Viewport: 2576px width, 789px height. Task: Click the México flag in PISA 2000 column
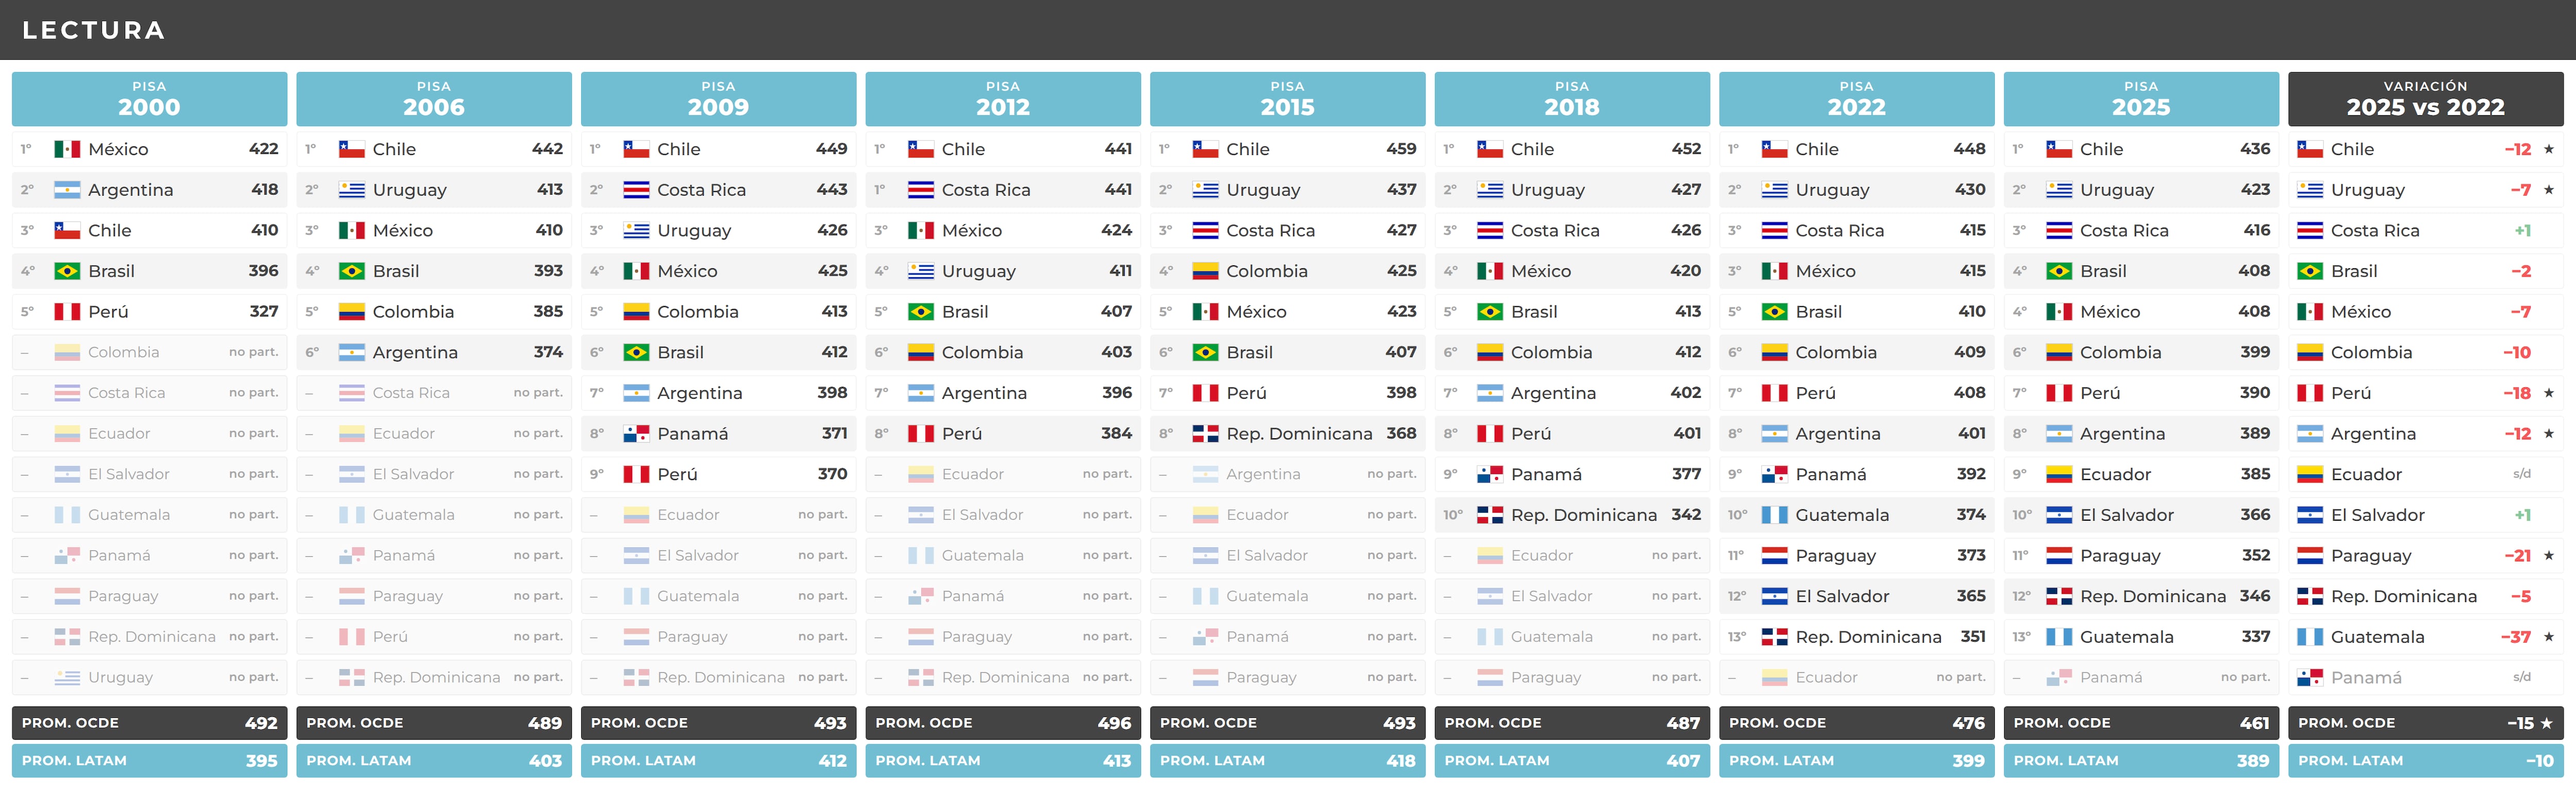[x=67, y=149]
